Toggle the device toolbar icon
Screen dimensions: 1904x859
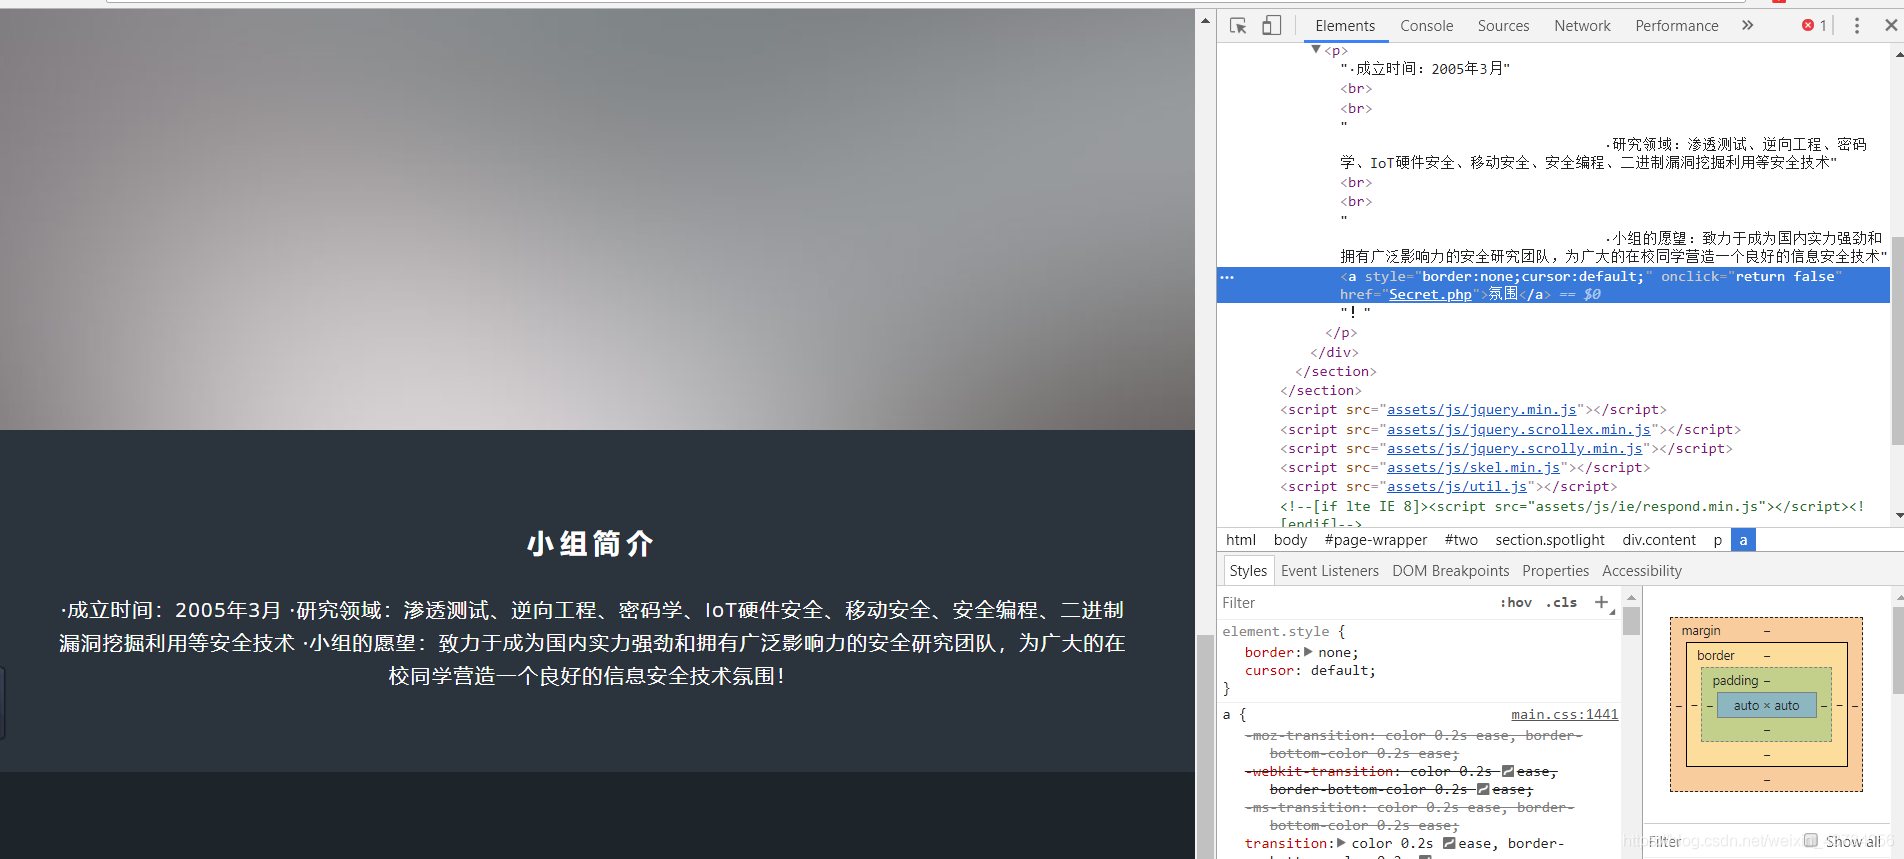(1271, 26)
